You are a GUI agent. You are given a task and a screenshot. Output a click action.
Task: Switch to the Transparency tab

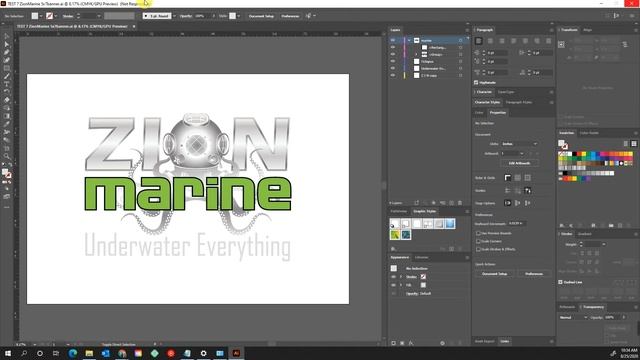click(x=593, y=307)
